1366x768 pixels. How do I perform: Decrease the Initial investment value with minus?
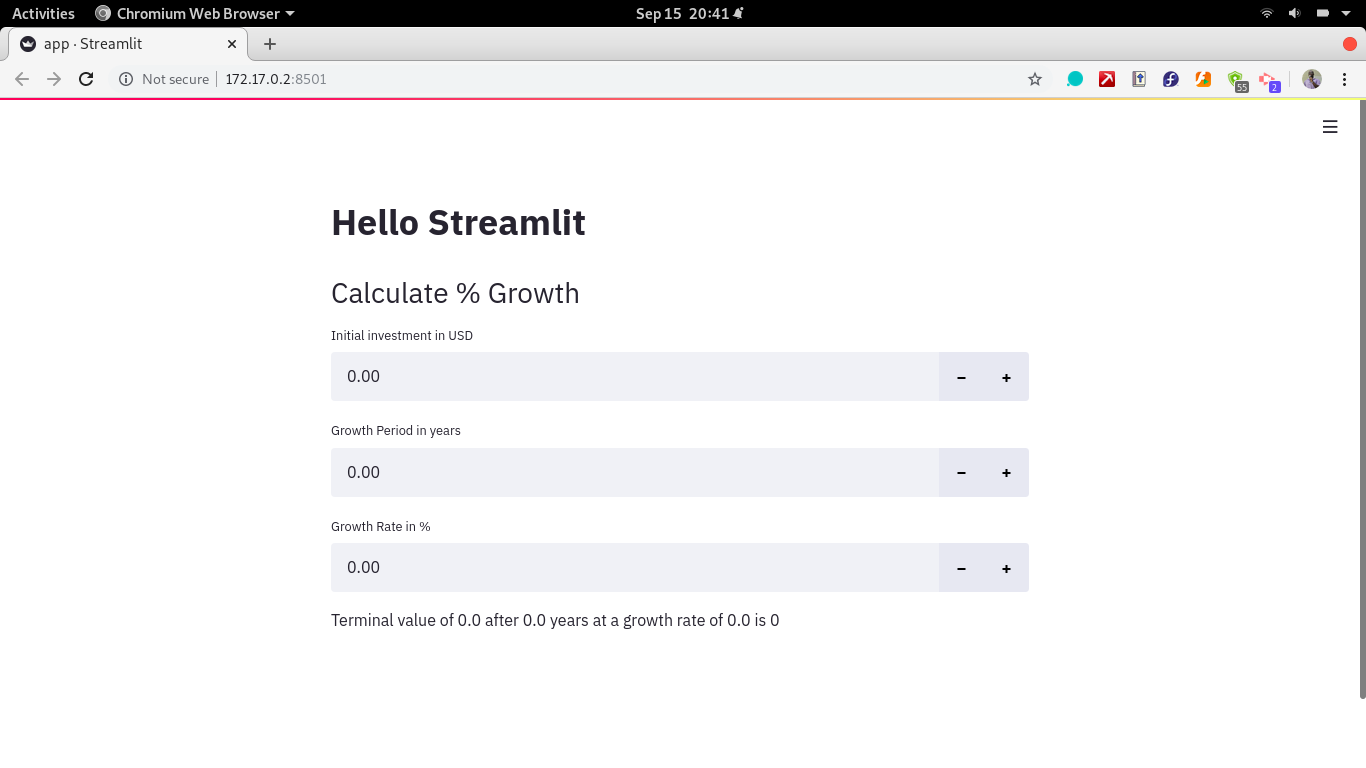tap(961, 377)
